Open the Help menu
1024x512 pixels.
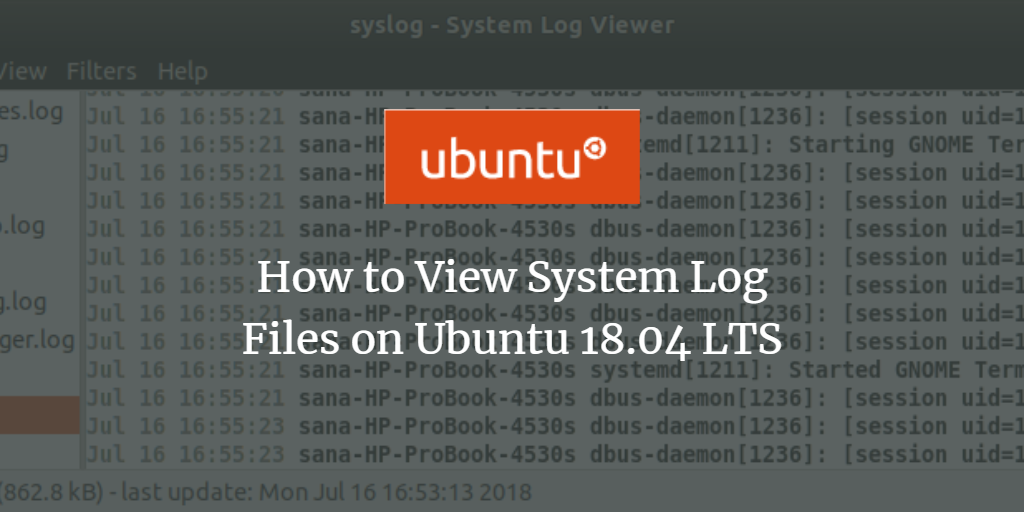[183, 71]
